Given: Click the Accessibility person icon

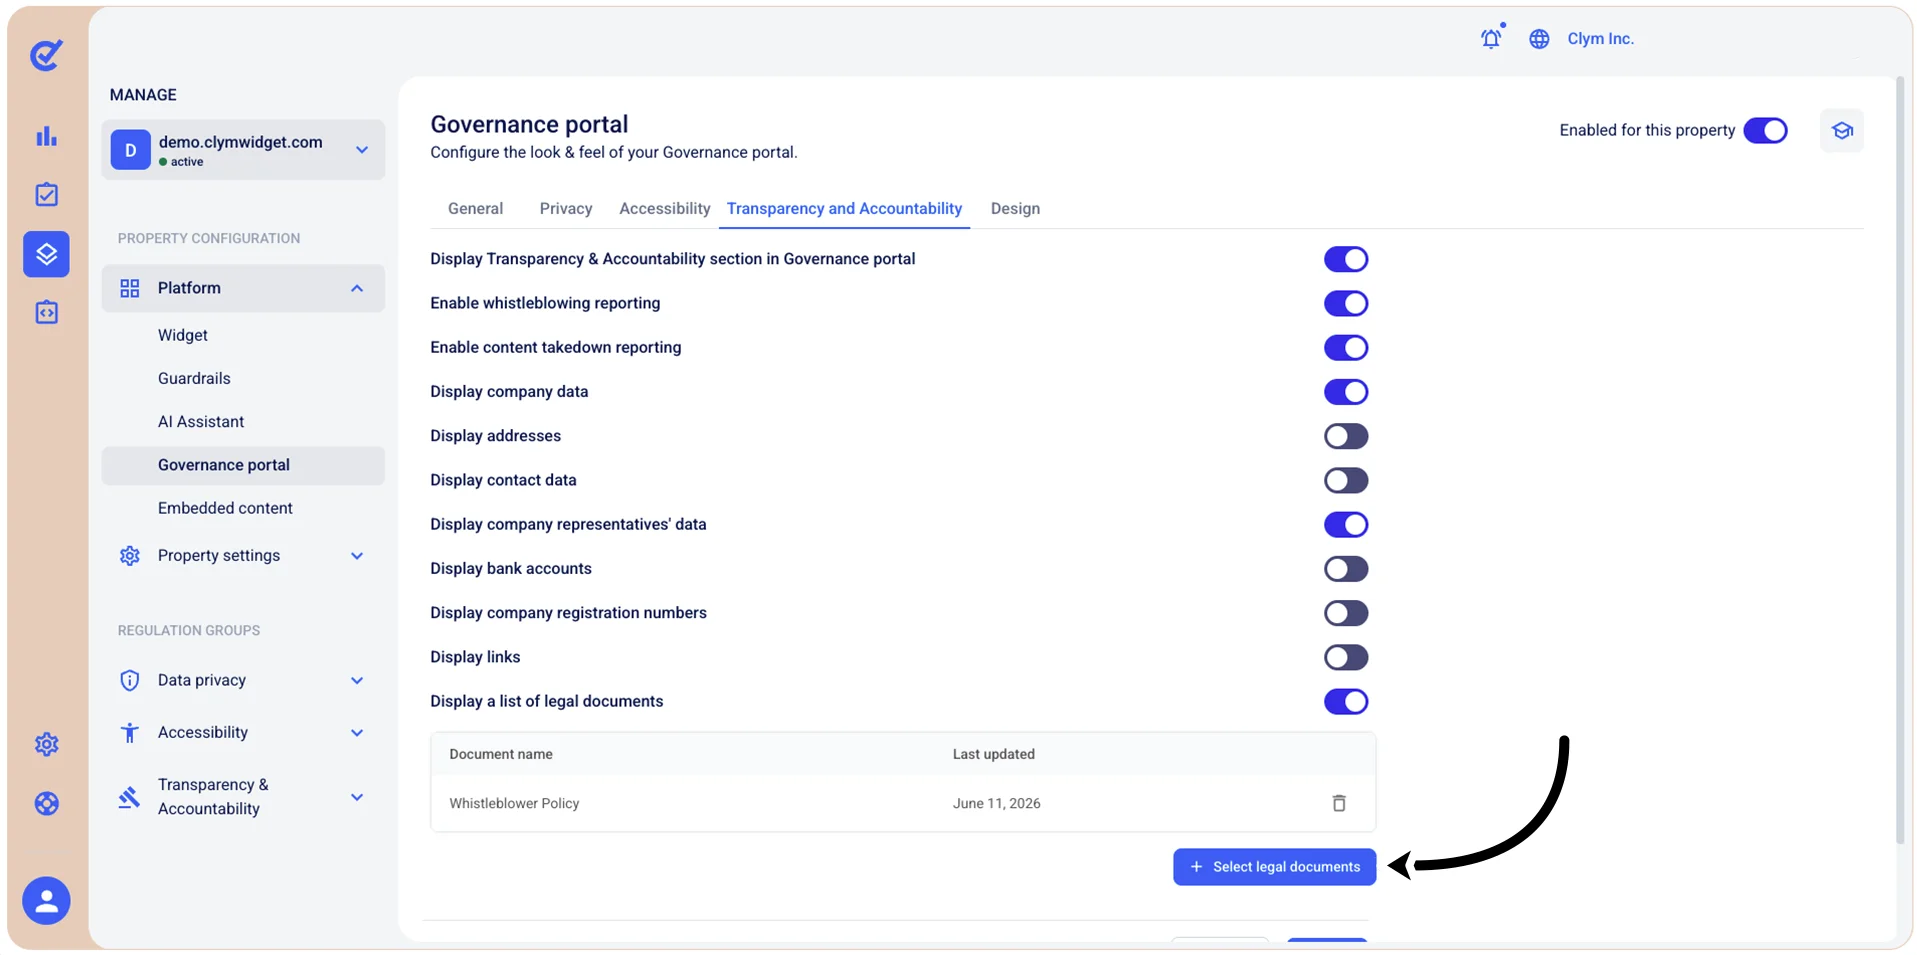Looking at the screenshot, I should point(130,733).
